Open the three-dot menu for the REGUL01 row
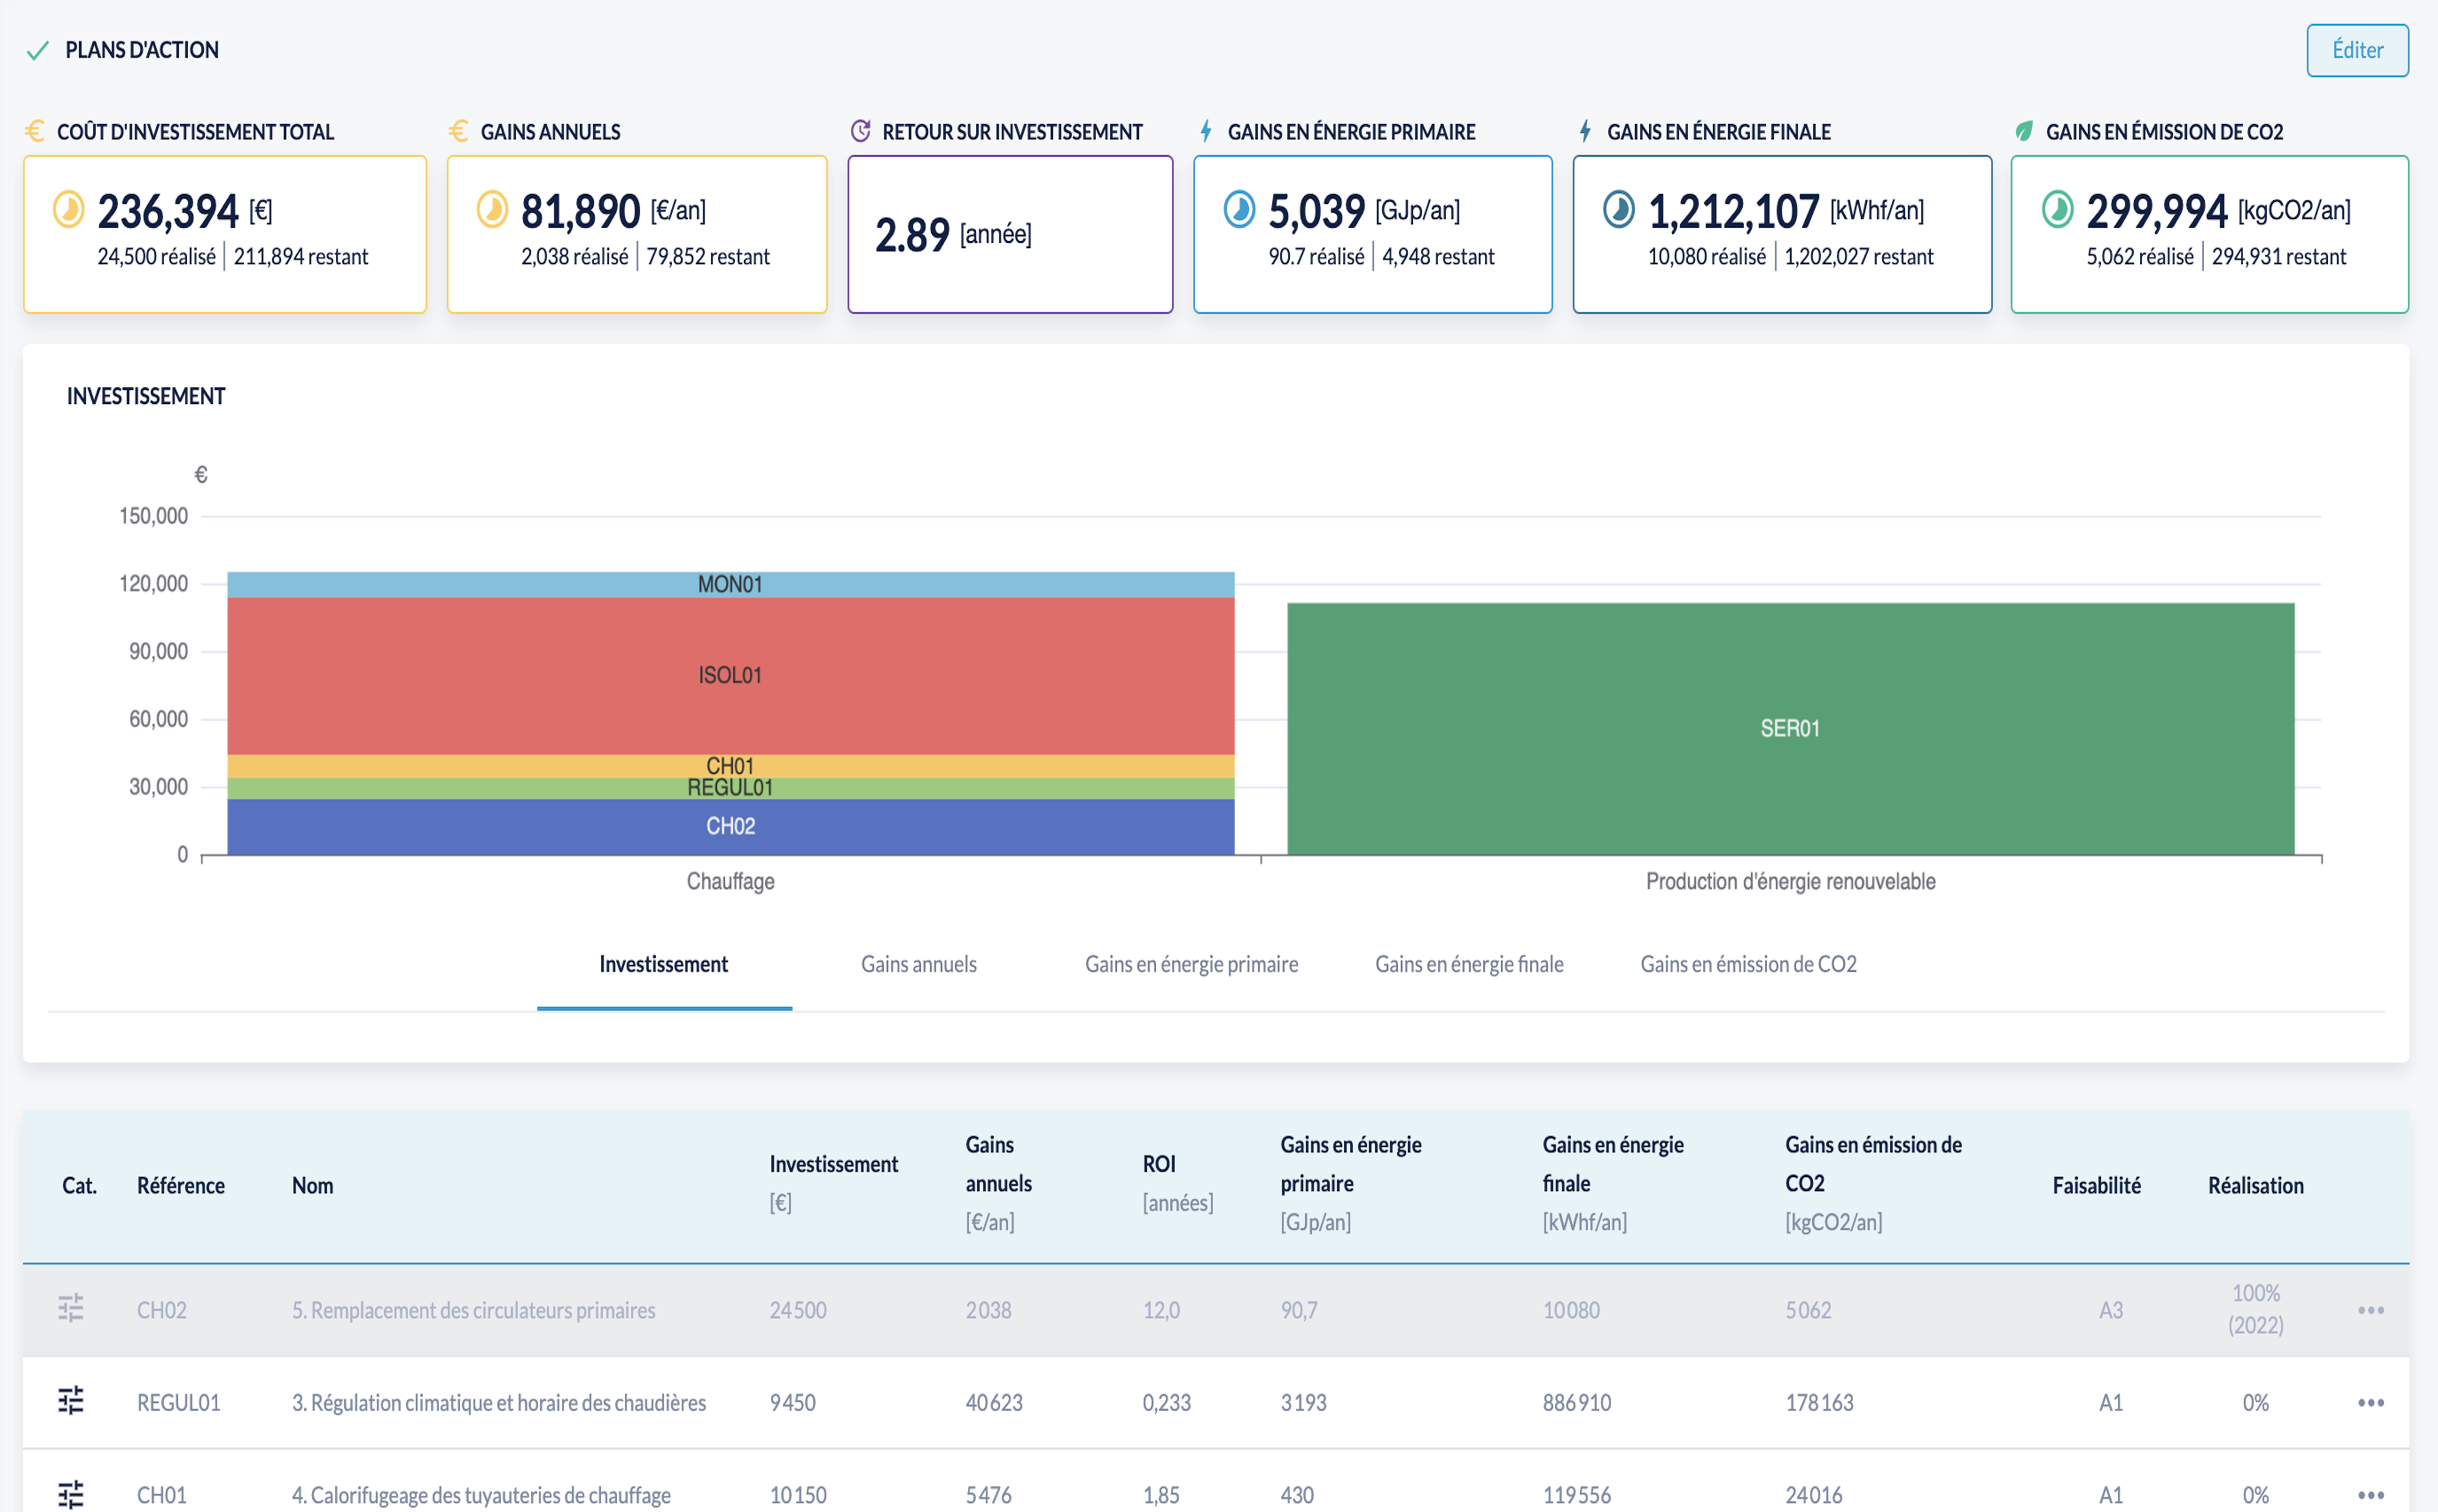This screenshot has width=2438, height=1512. [x=2371, y=1402]
